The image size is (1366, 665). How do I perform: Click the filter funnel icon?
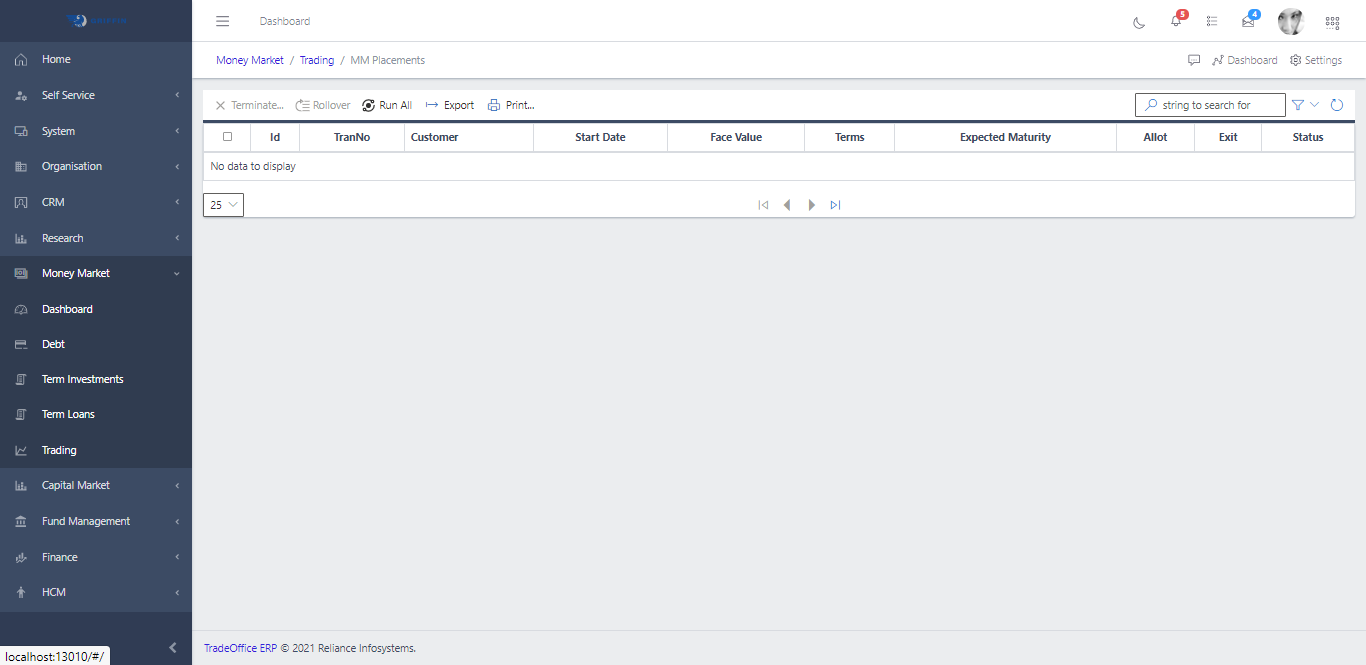point(1298,105)
